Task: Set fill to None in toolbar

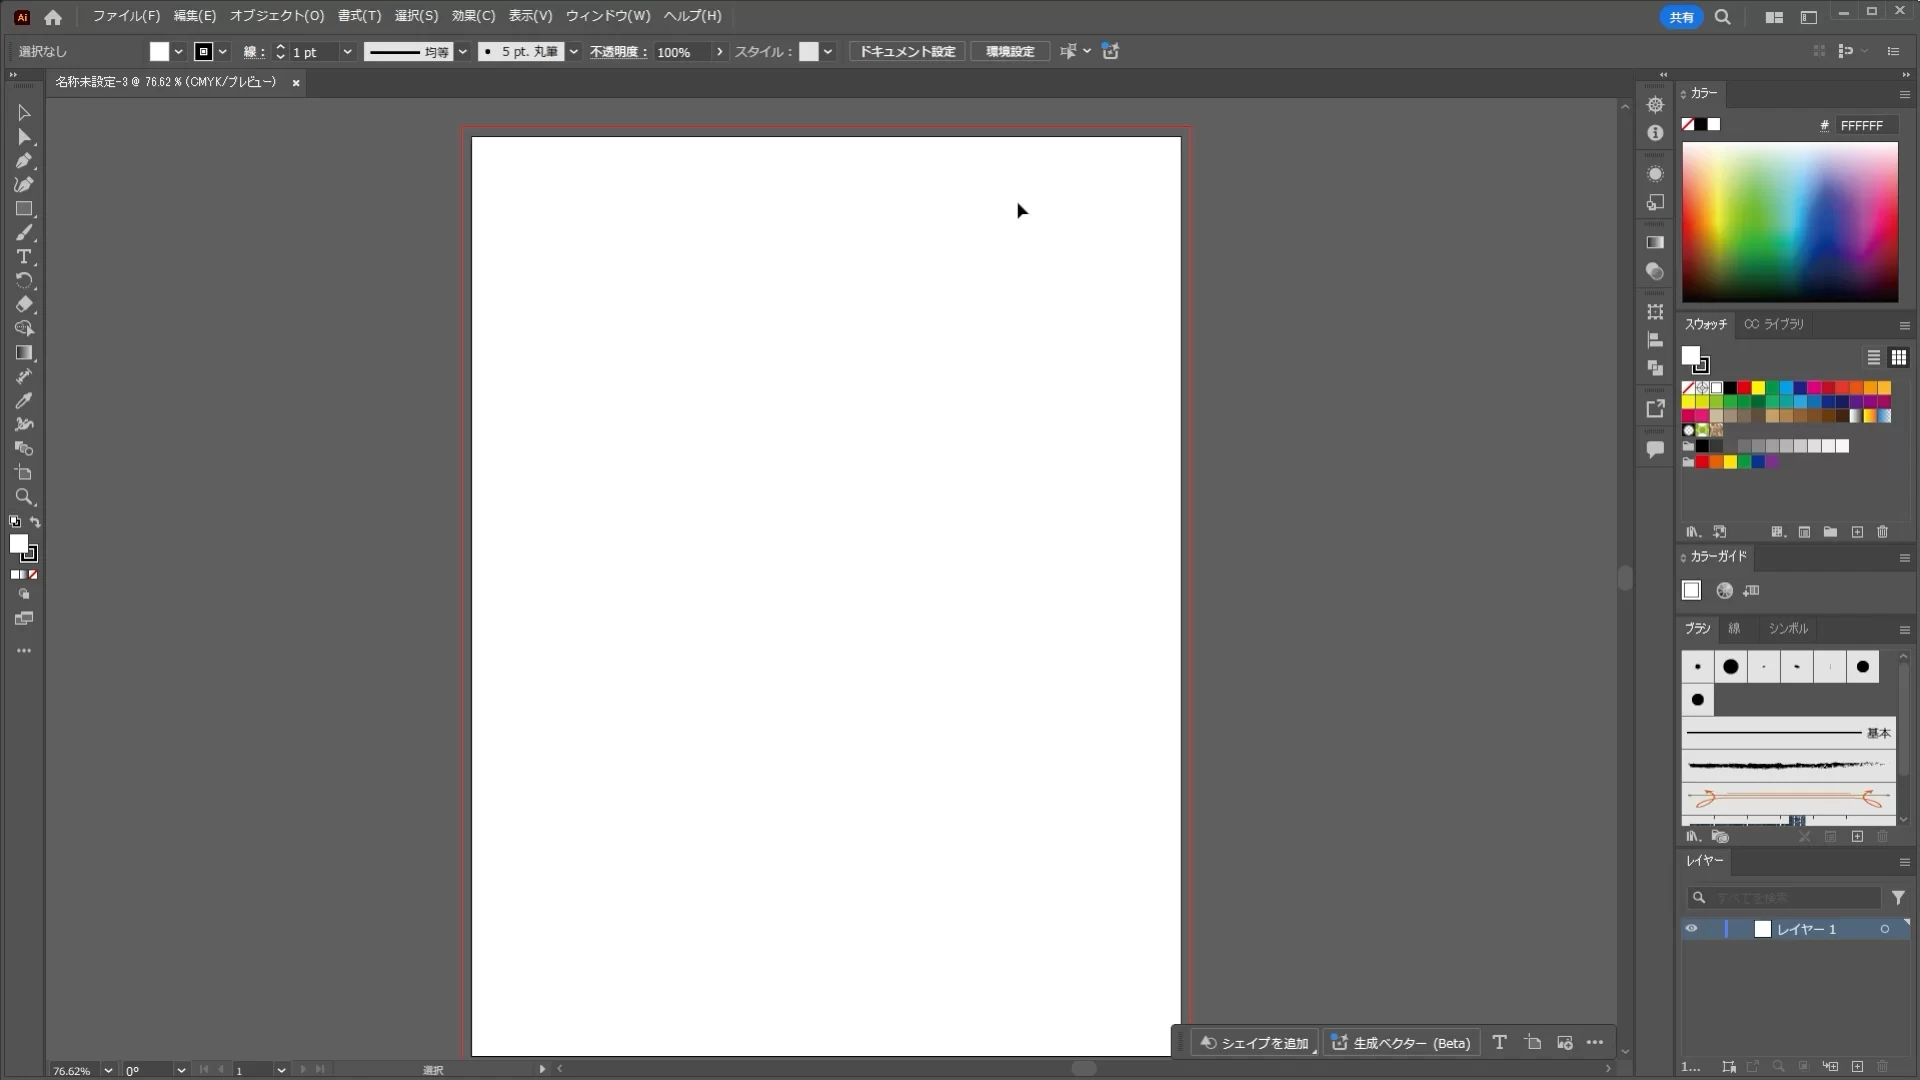Action: 33,575
